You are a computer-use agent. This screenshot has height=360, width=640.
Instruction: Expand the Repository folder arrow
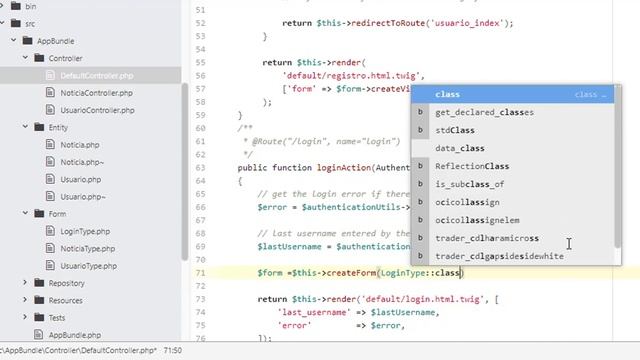[25, 282]
